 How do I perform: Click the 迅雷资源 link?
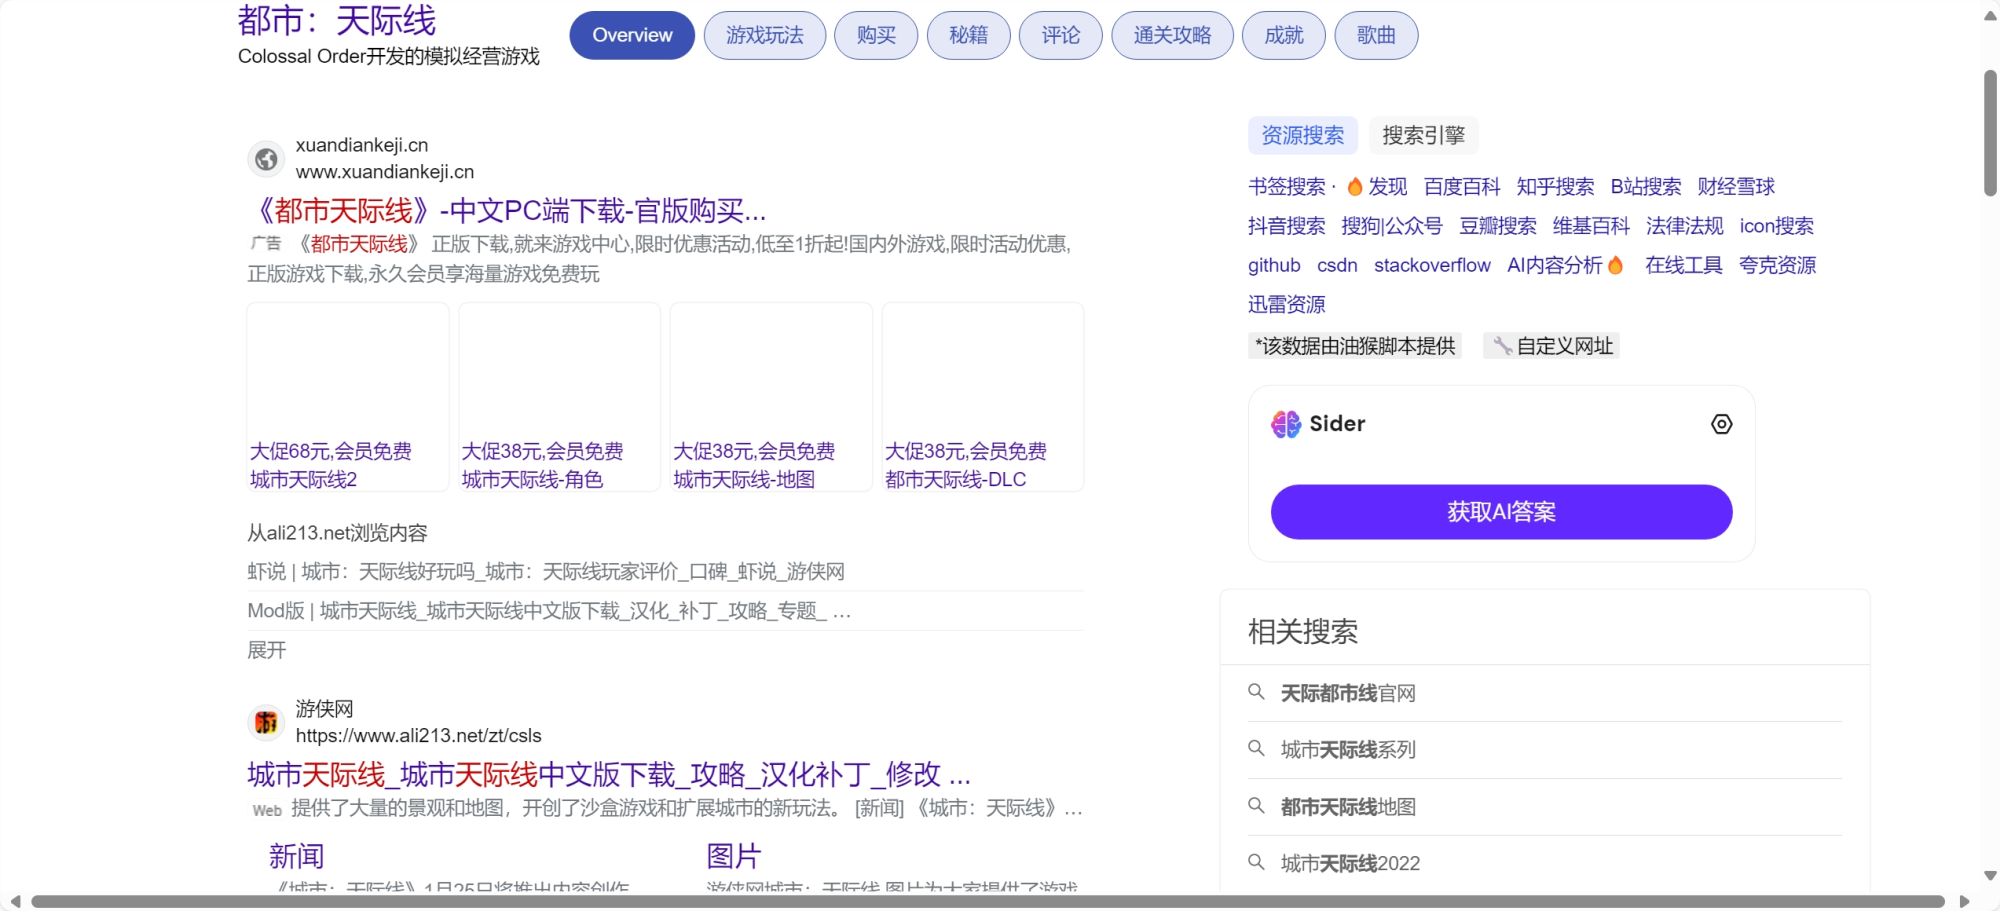pos(1287,304)
